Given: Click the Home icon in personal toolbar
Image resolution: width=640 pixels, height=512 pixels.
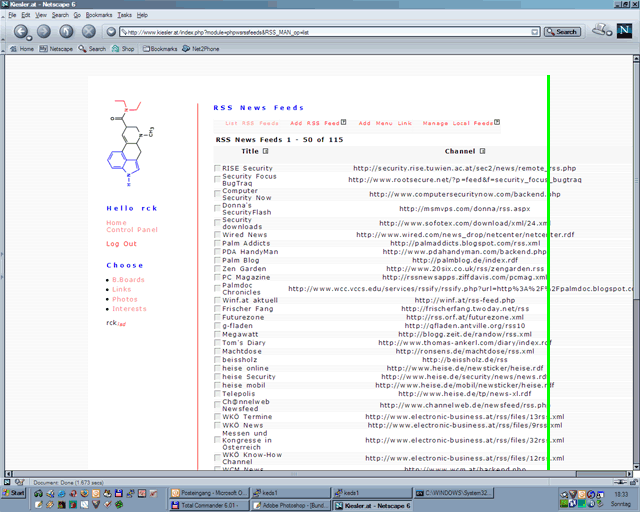Looking at the screenshot, I should (22, 48).
